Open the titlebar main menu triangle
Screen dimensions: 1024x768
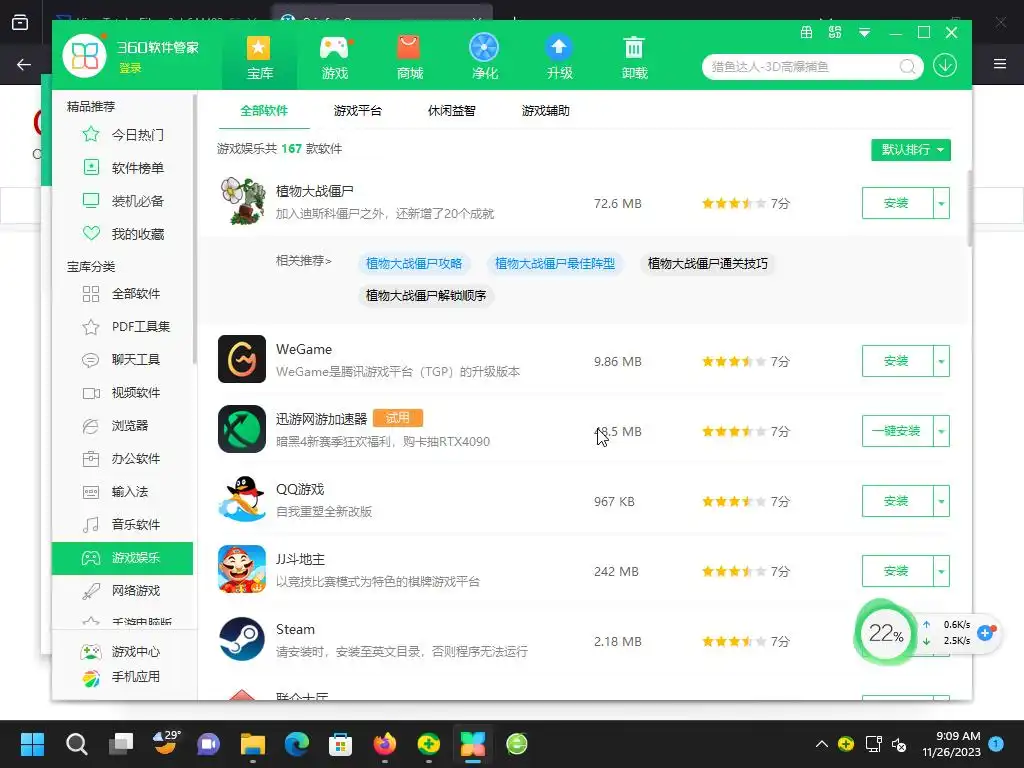(865, 33)
